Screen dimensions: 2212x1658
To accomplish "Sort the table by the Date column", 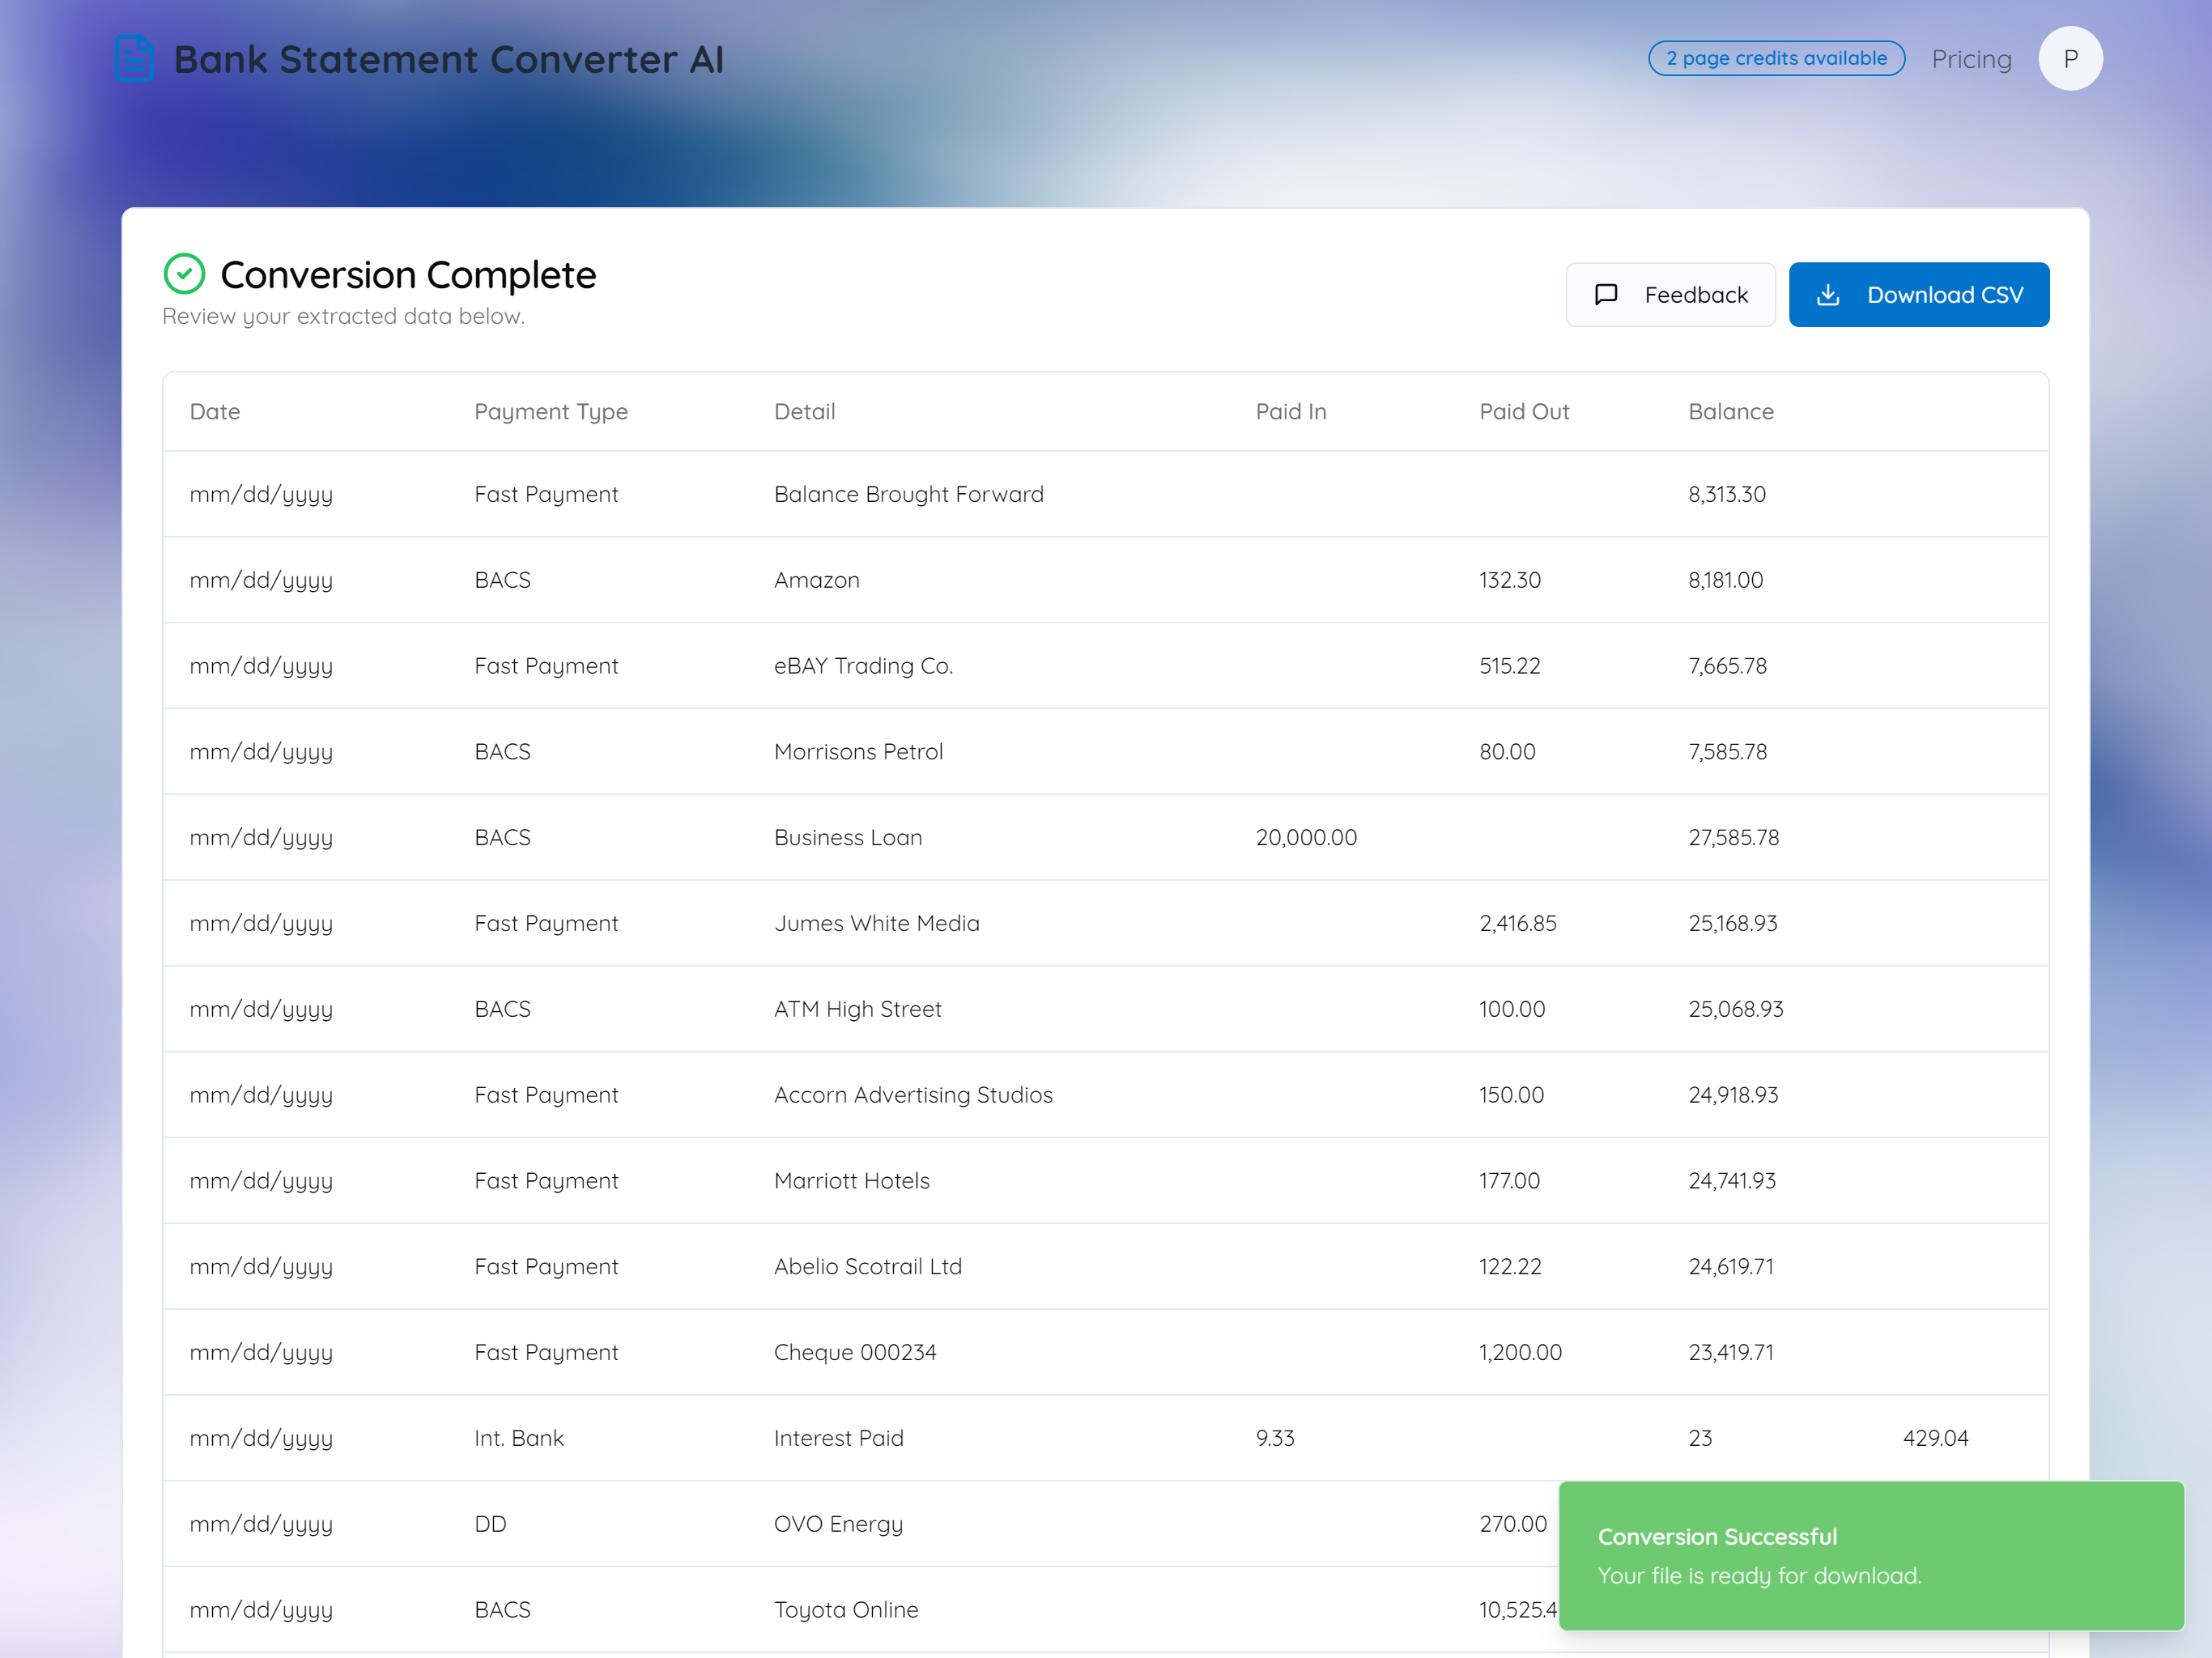I will pyautogui.click(x=214, y=411).
